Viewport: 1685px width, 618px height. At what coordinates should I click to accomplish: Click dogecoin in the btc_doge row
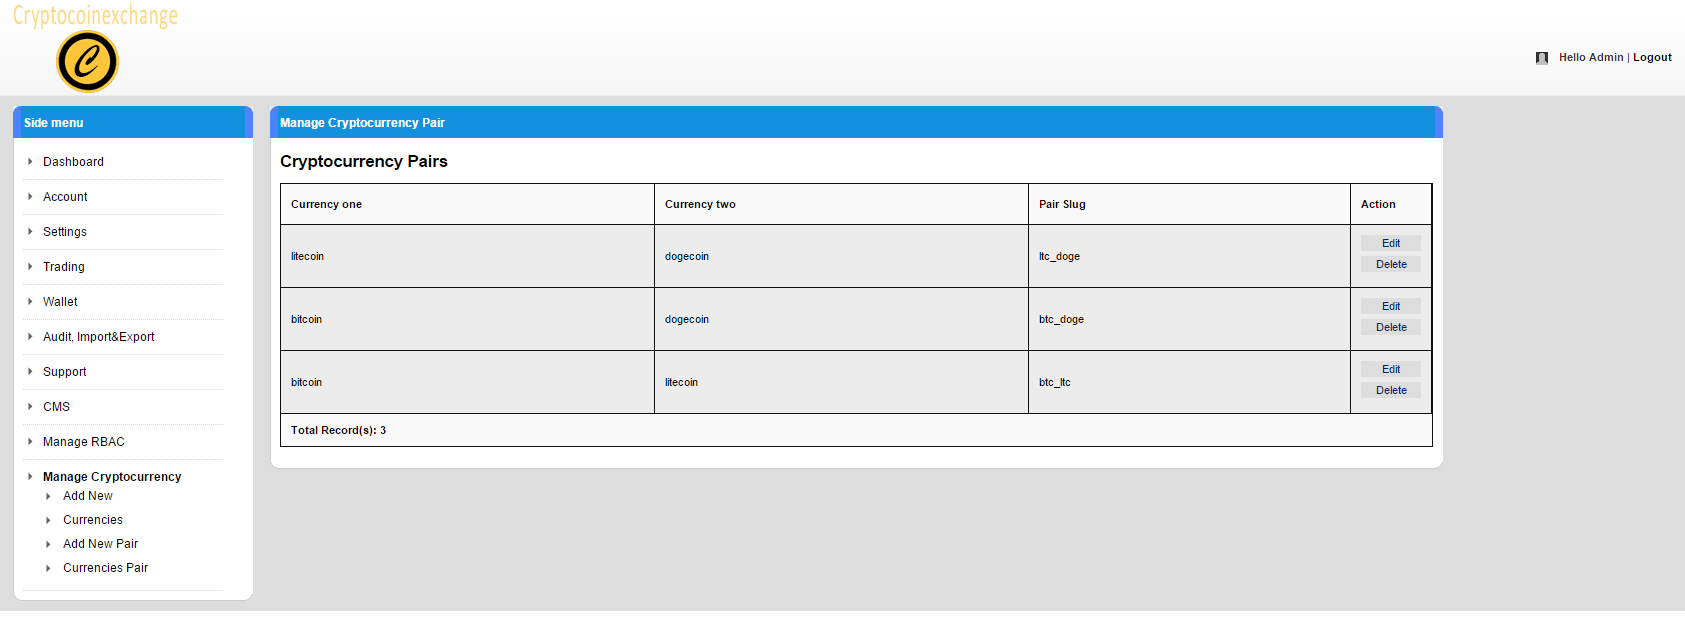687,319
